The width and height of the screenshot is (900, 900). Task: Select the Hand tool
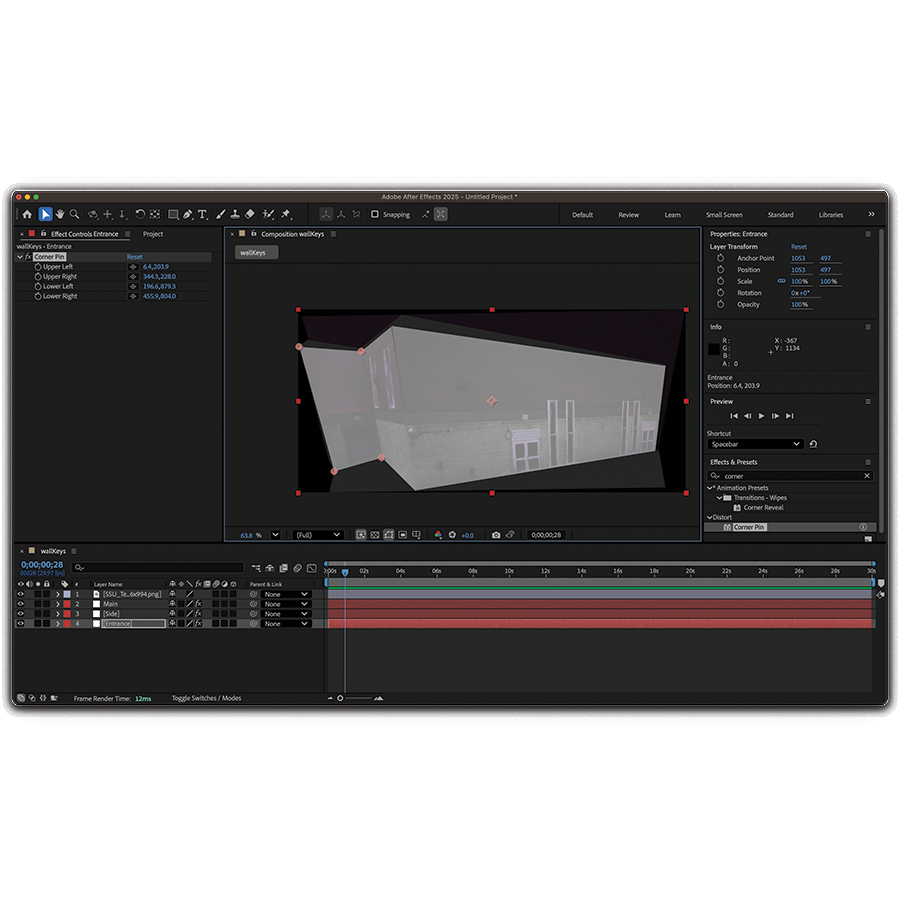[x=60, y=214]
